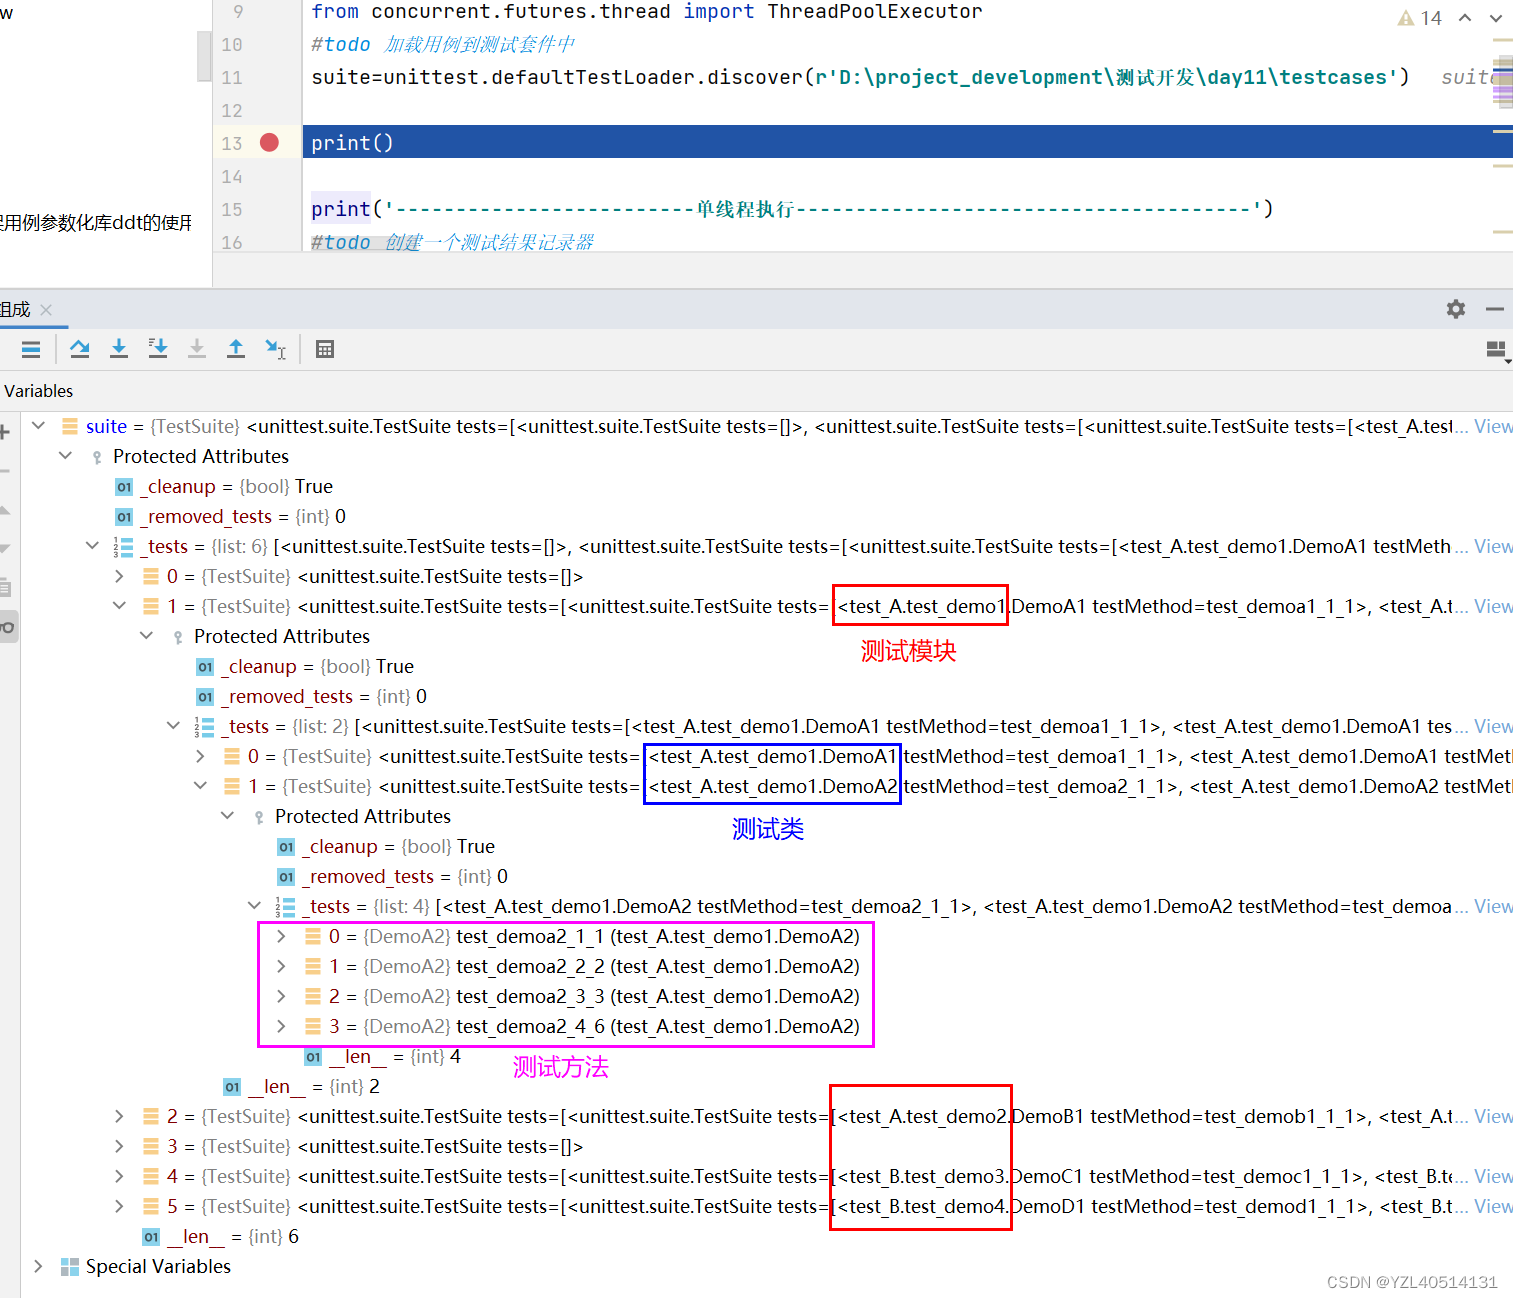Click View link on _tests list: 6 row
Screen dimensions: 1513x1298
click(1493, 546)
